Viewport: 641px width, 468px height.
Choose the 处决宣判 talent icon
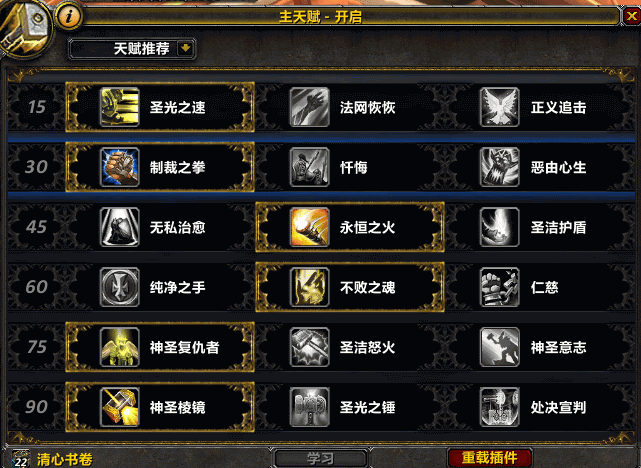tap(500, 408)
